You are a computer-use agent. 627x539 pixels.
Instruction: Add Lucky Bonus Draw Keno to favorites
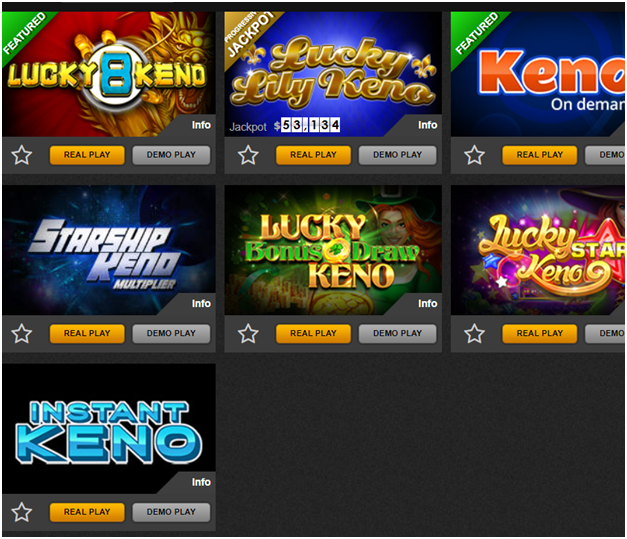point(248,333)
